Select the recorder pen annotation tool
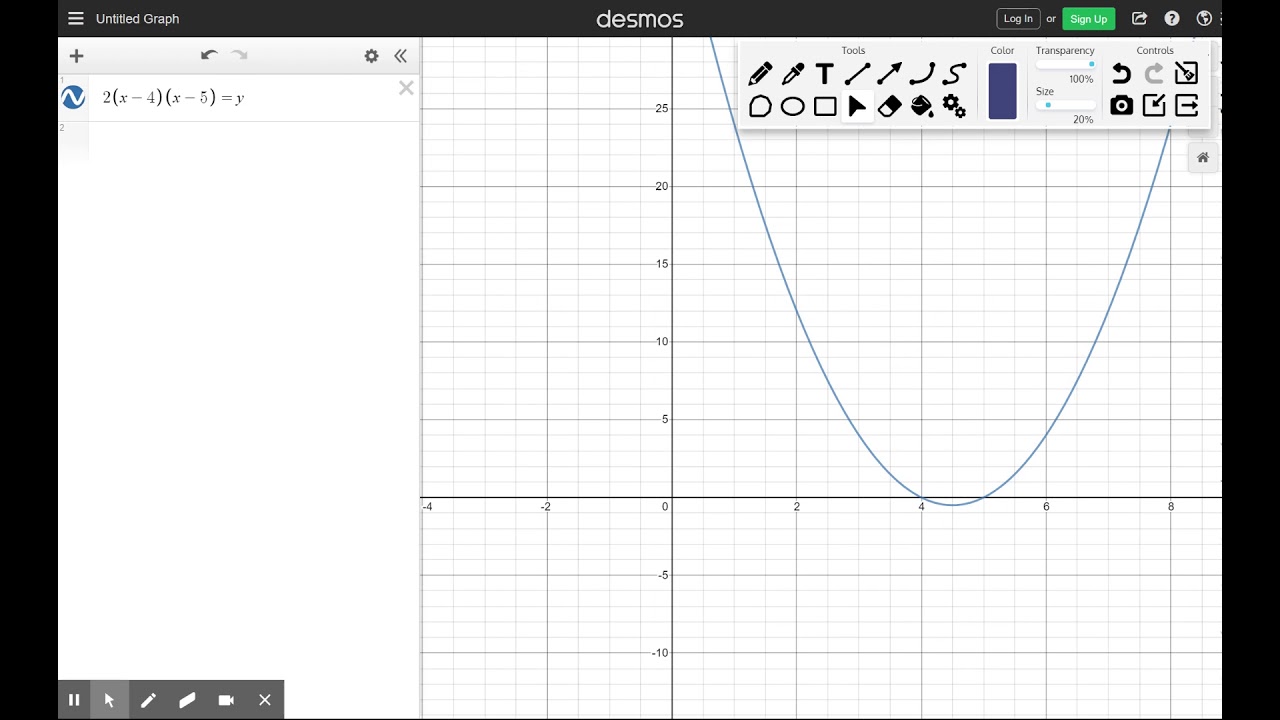This screenshot has width=1280, height=720. (x=148, y=700)
